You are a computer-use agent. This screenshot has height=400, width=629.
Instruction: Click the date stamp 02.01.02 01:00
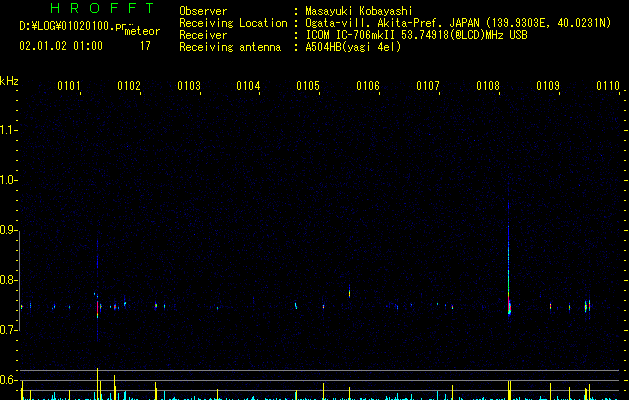point(61,46)
